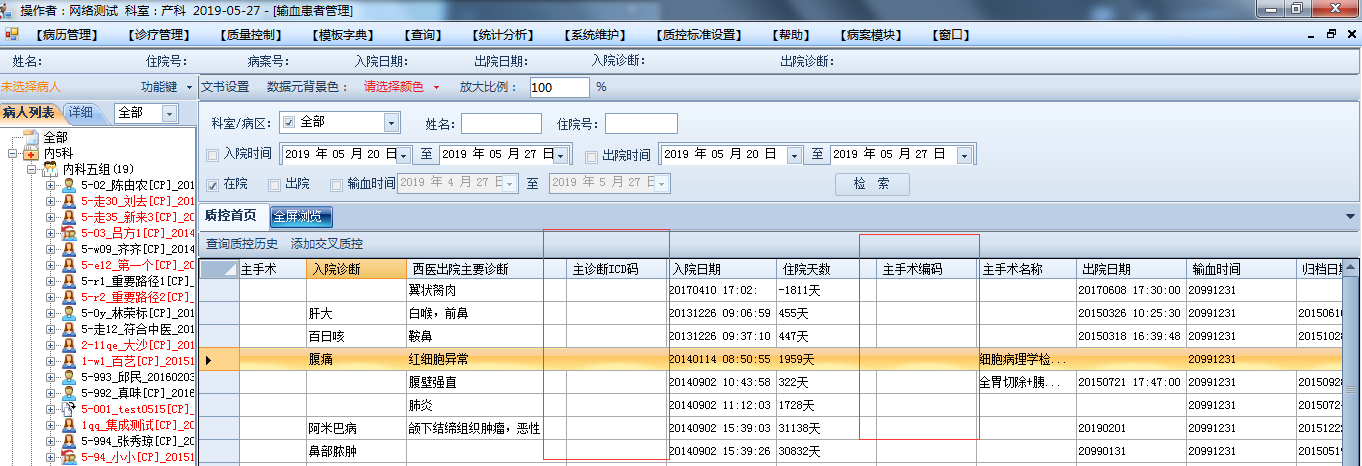The image size is (1362, 466).
Task: Click patient icon of 5-走35_新来3
Action: click(70, 217)
